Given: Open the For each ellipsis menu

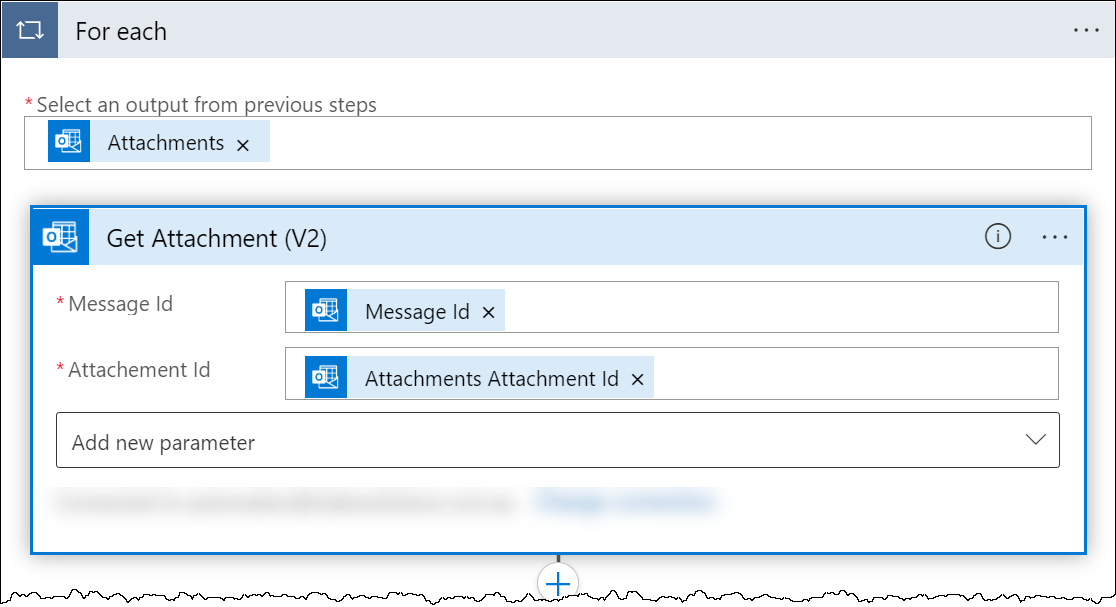Looking at the screenshot, I should [1086, 30].
